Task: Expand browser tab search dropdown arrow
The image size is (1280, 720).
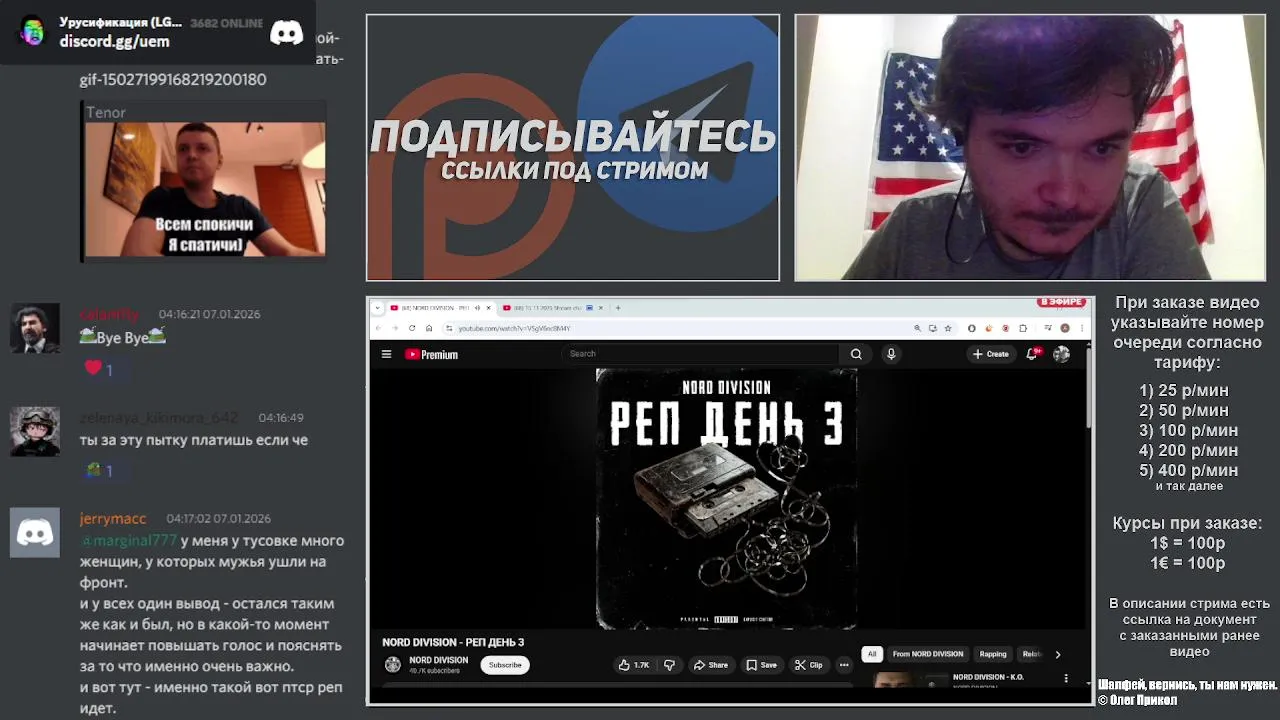Action: (378, 308)
